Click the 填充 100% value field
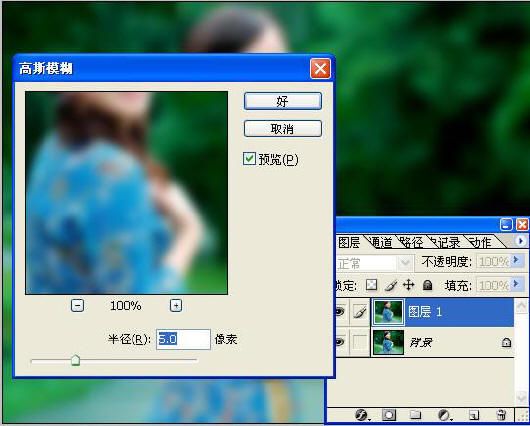This screenshot has height=426, width=530. pos(493,285)
